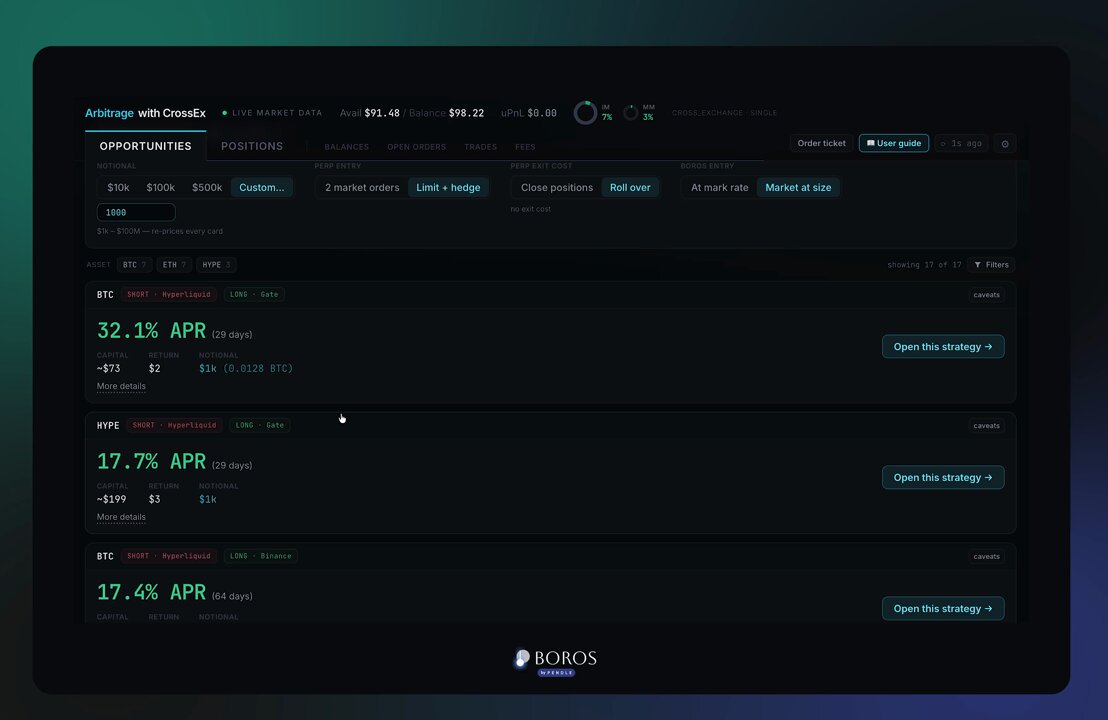Click LONG · Gate tag on BTC card
The image size is (1108, 720).
click(x=254, y=295)
